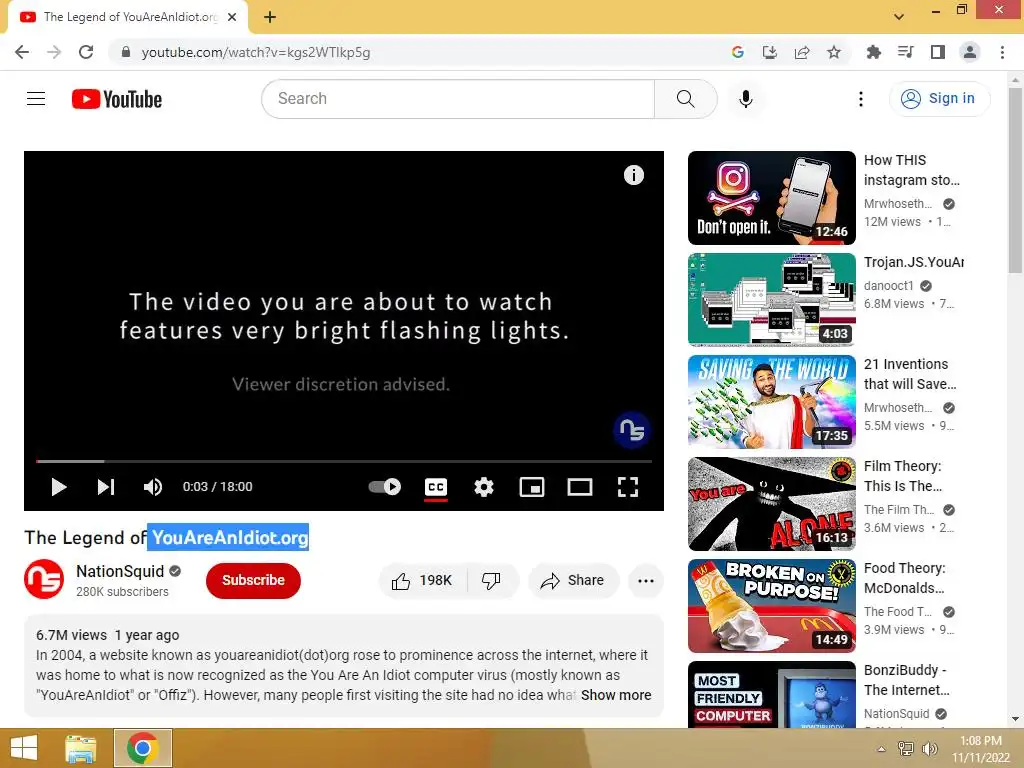Select 'The Legend of YouAreAnIdiot.org' tab
The image size is (1024, 768).
128,17
